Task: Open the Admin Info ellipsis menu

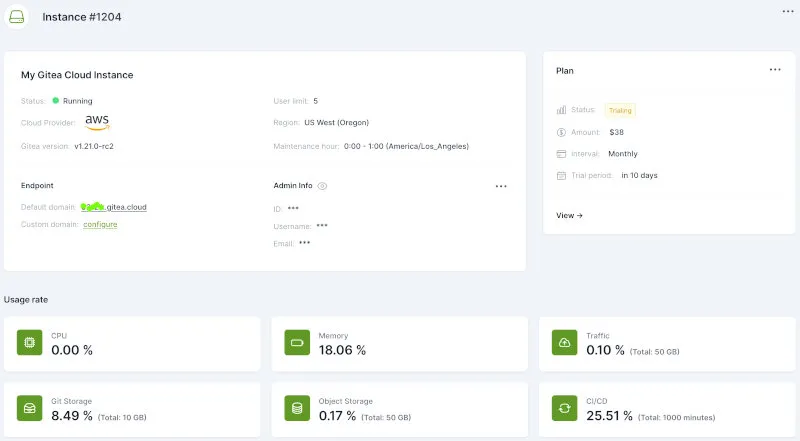Action: [501, 186]
